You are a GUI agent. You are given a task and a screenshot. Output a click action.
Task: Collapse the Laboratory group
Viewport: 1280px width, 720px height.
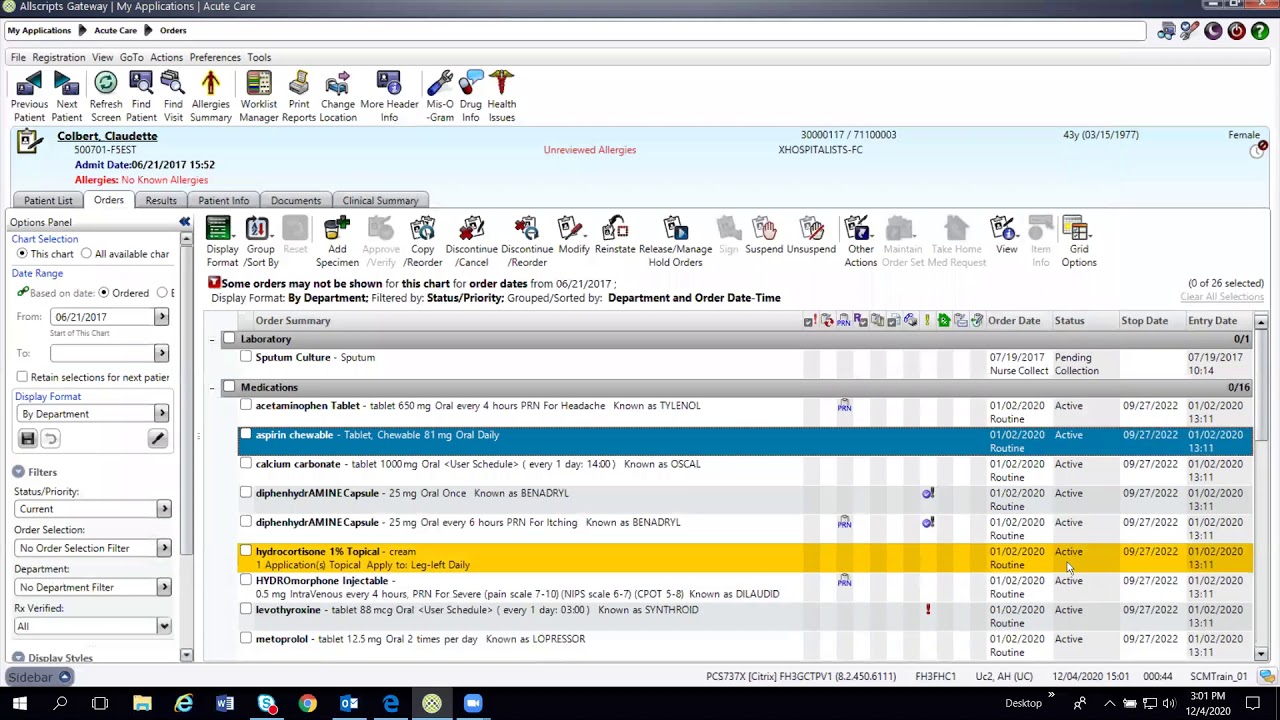tap(212, 339)
